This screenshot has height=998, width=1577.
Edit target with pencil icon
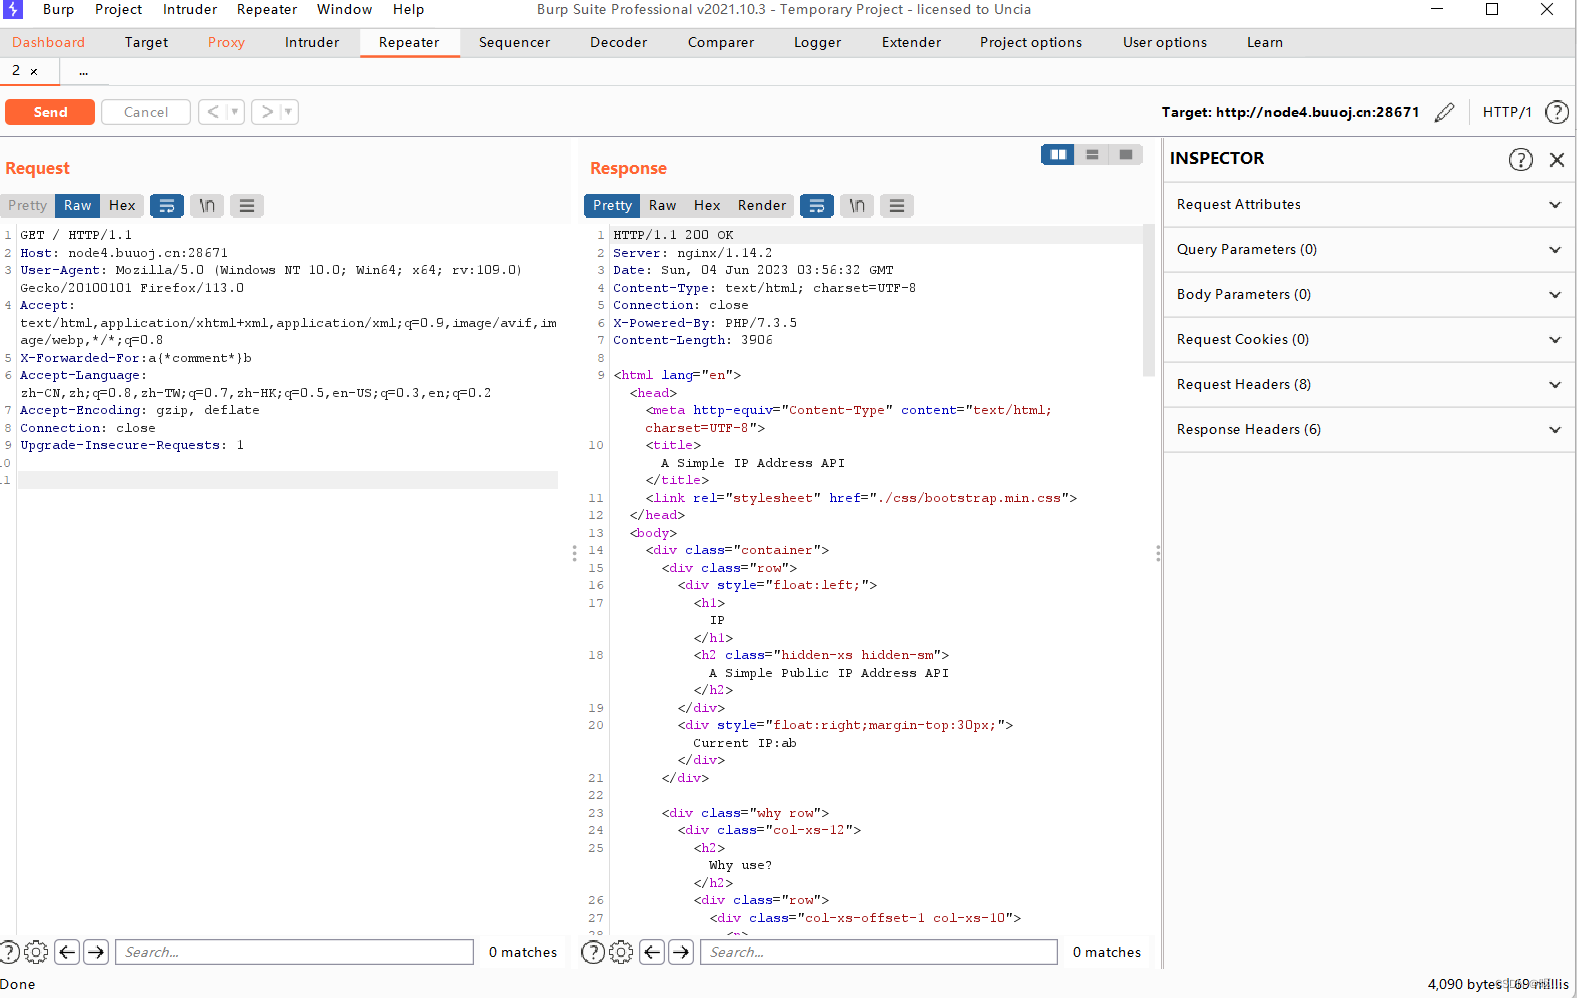click(x=1444, y=112)
